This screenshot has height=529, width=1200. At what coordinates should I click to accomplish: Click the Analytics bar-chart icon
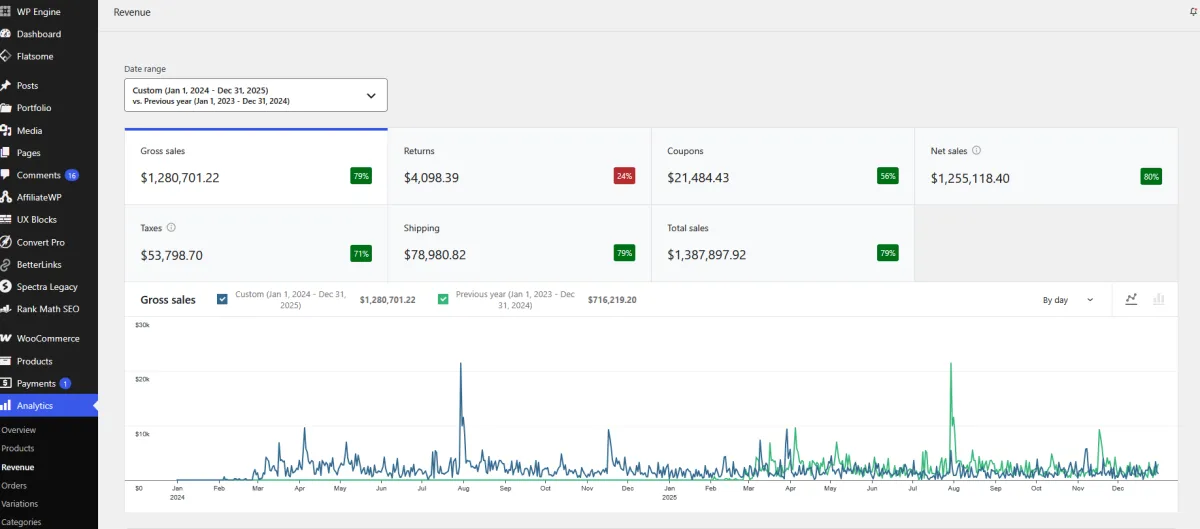6,406
